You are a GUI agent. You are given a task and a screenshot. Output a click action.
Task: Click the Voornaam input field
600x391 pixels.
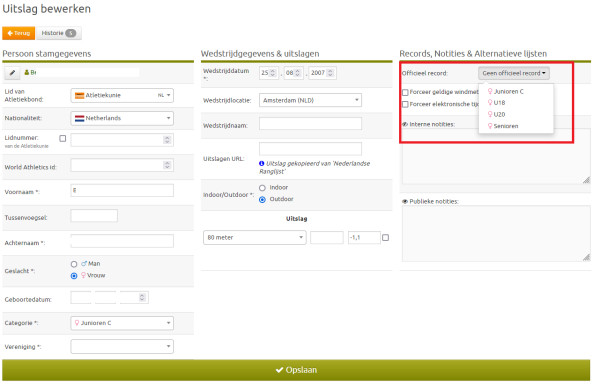pos(122,191)
